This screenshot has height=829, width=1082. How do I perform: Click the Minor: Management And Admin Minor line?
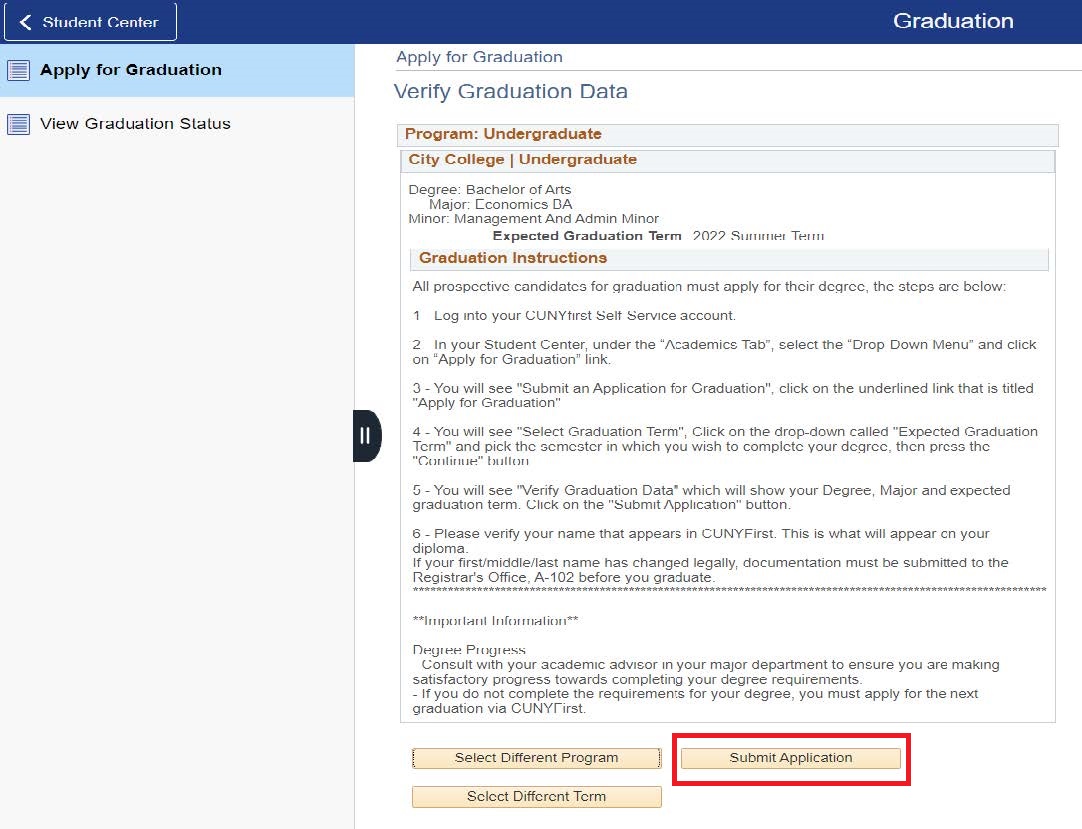533,219
